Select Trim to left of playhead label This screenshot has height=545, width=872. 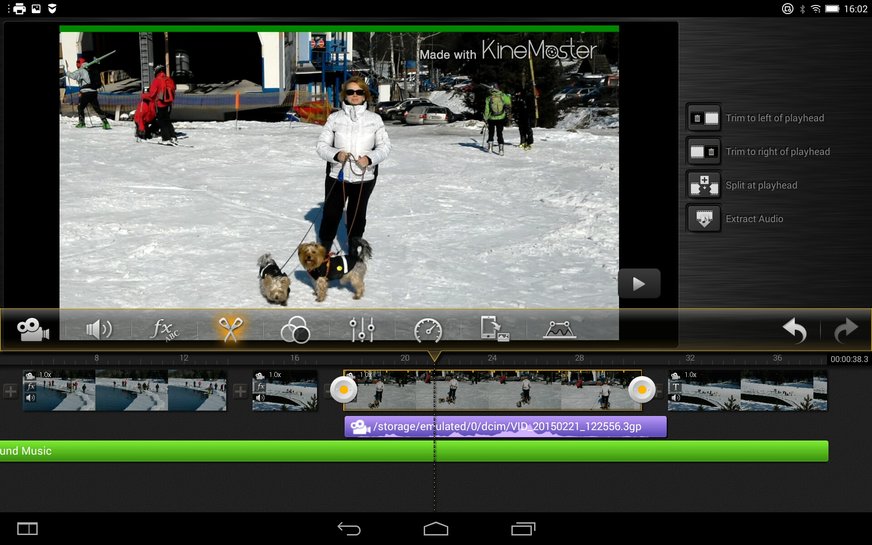tap(775, 118)
